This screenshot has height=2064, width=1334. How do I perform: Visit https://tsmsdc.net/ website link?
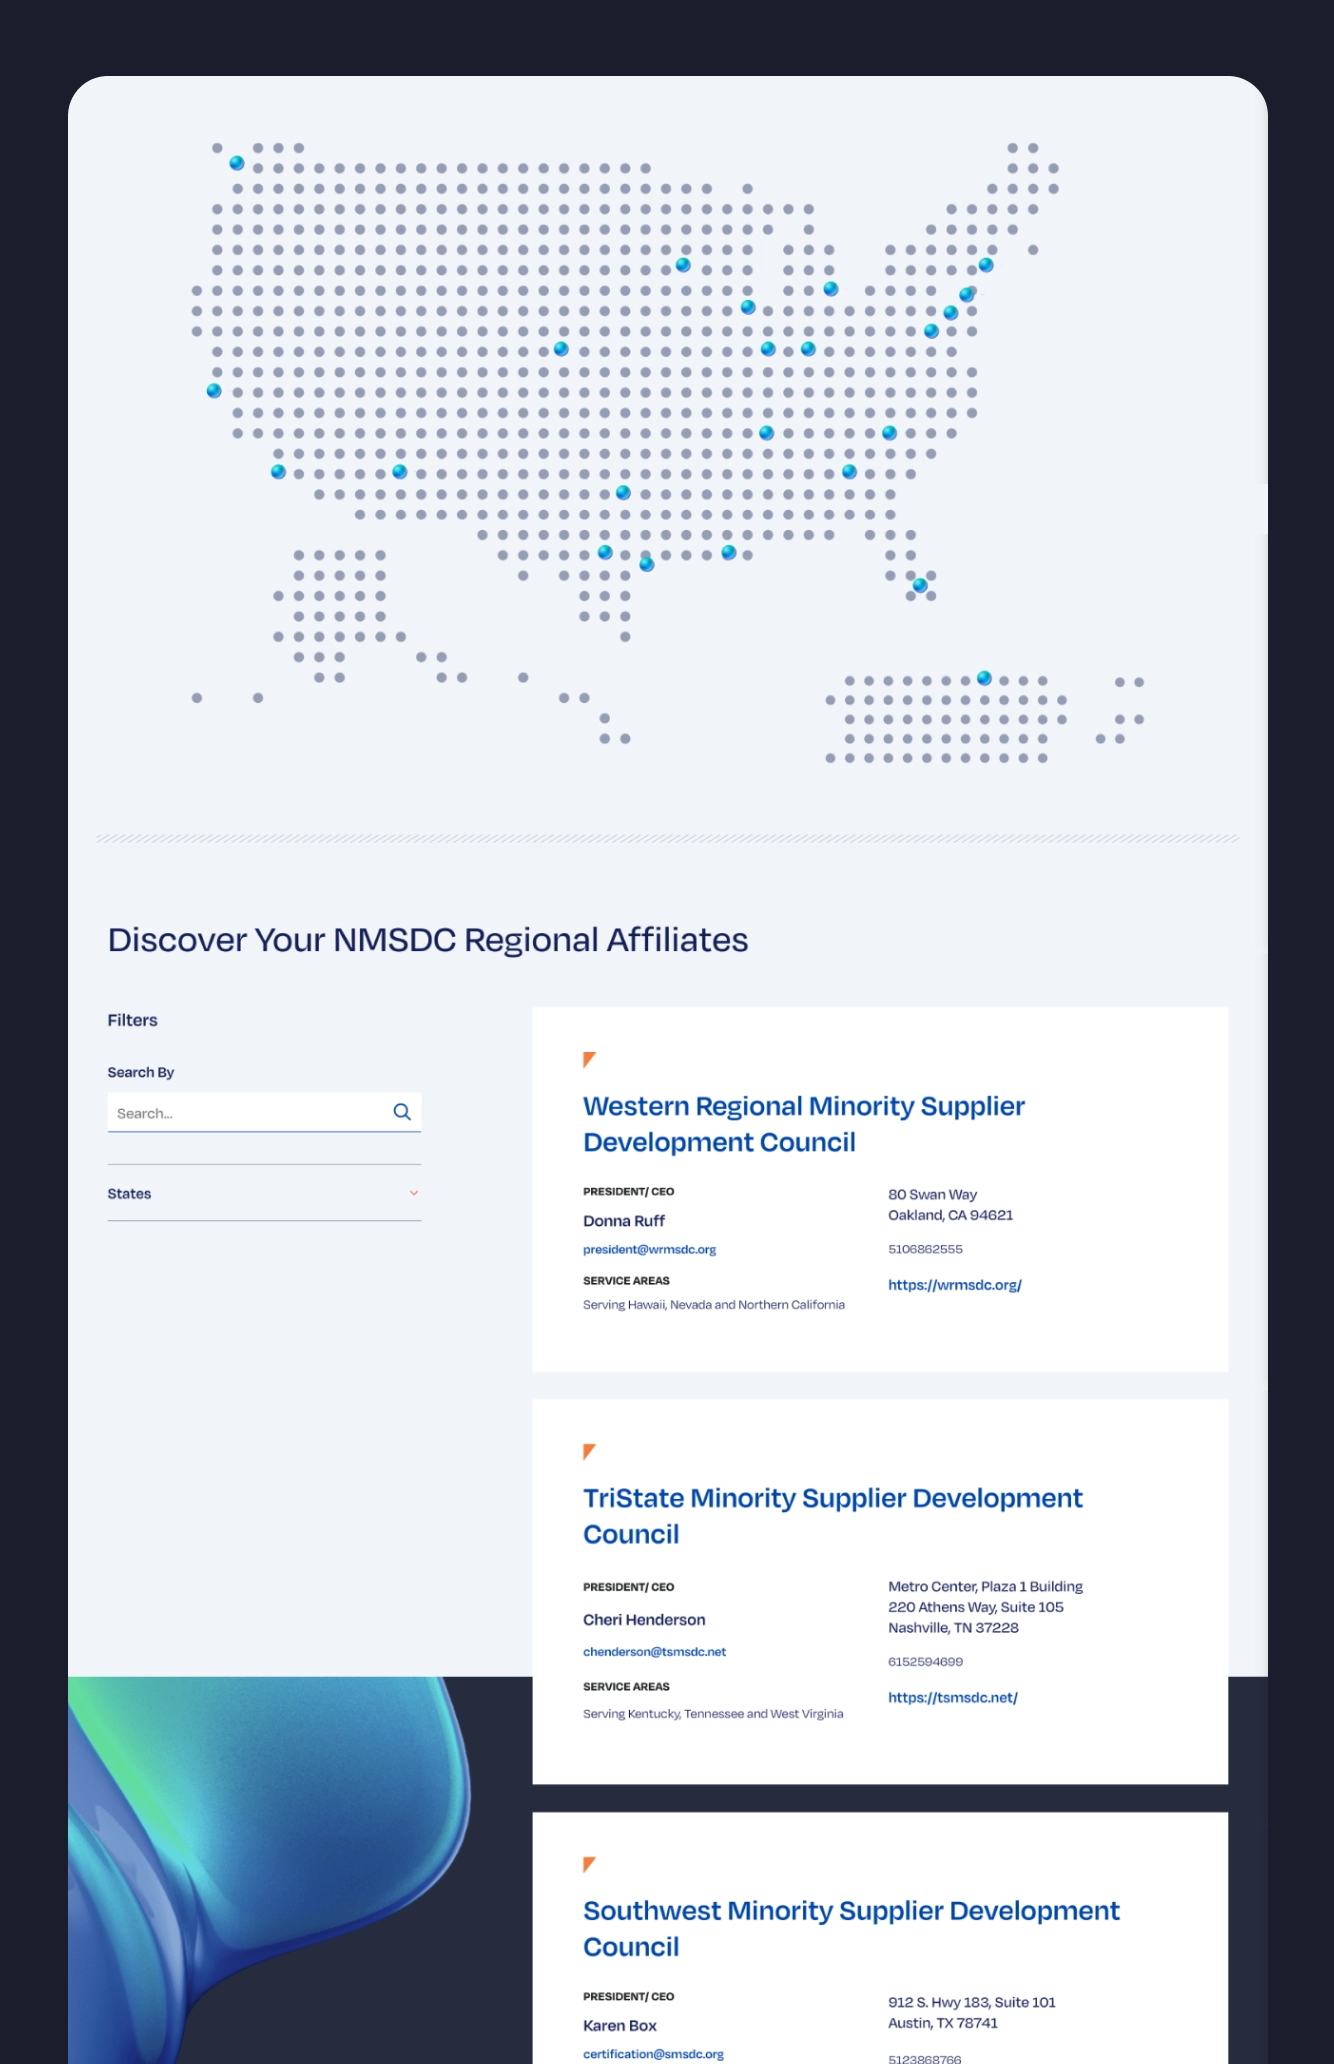[x=952, y=1697]
